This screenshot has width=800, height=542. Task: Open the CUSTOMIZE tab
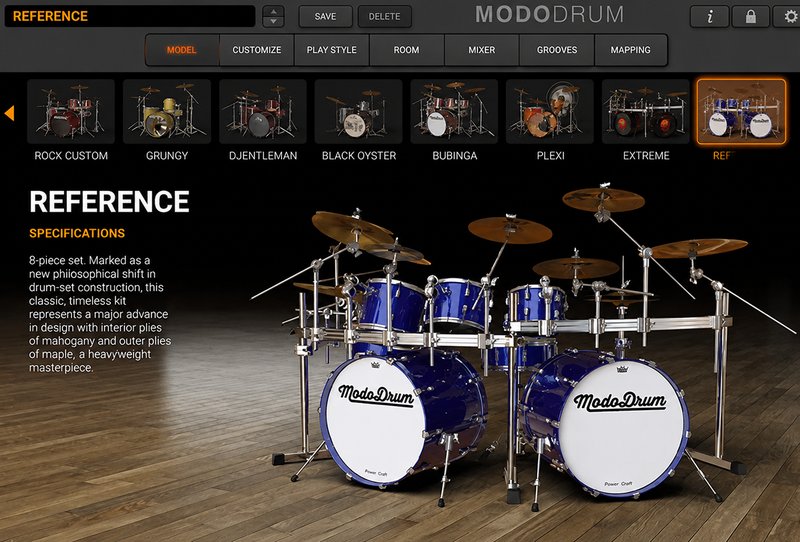257,50
